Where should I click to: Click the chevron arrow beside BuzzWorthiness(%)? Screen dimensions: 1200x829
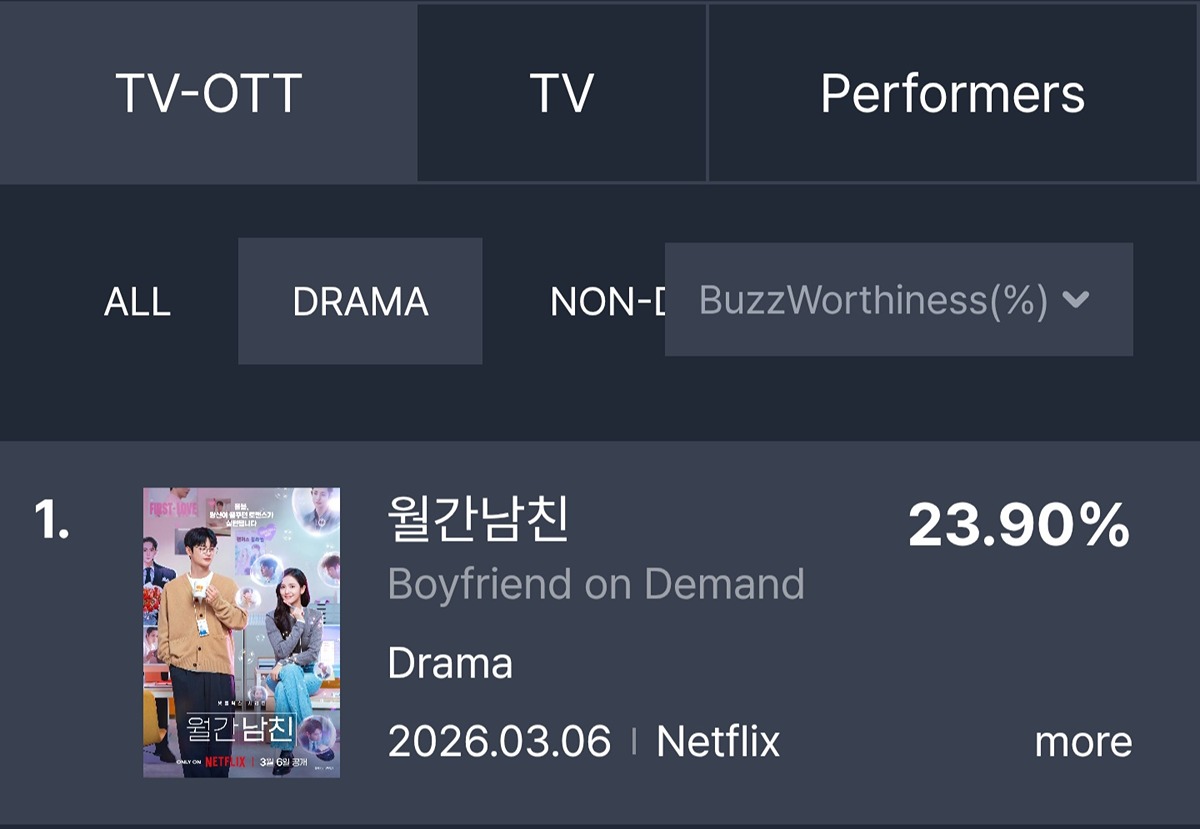click(1076, 299)
